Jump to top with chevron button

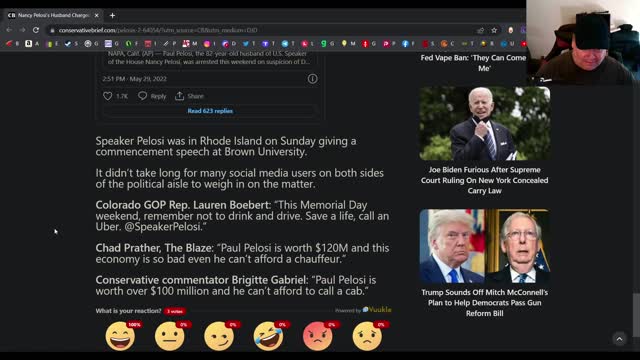click(619, 339)
